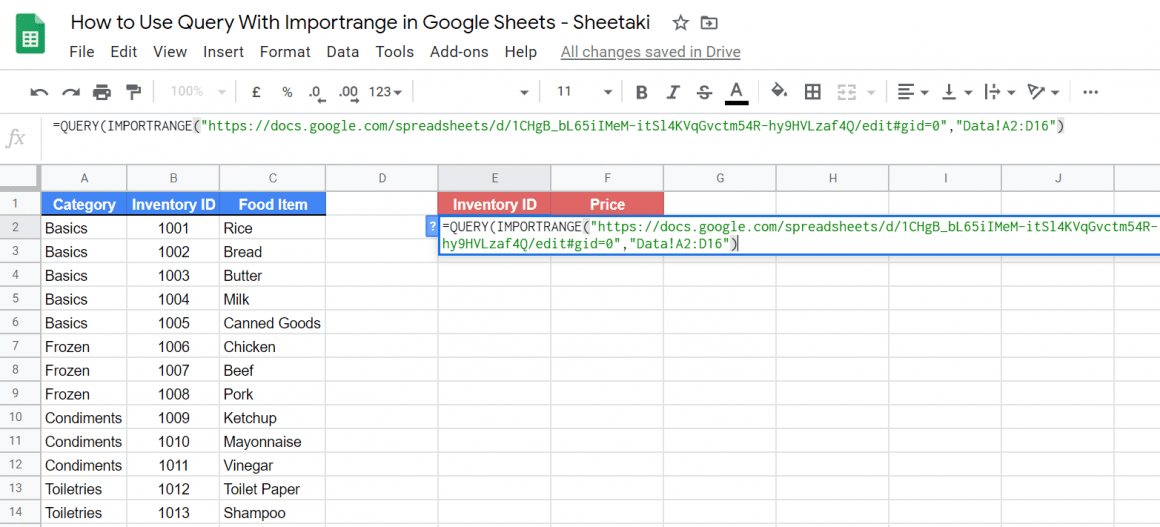The image size is (1160, 527).
Task: Expand the Merge cells dropdown arrow
Action: click(x=871, y=93)
